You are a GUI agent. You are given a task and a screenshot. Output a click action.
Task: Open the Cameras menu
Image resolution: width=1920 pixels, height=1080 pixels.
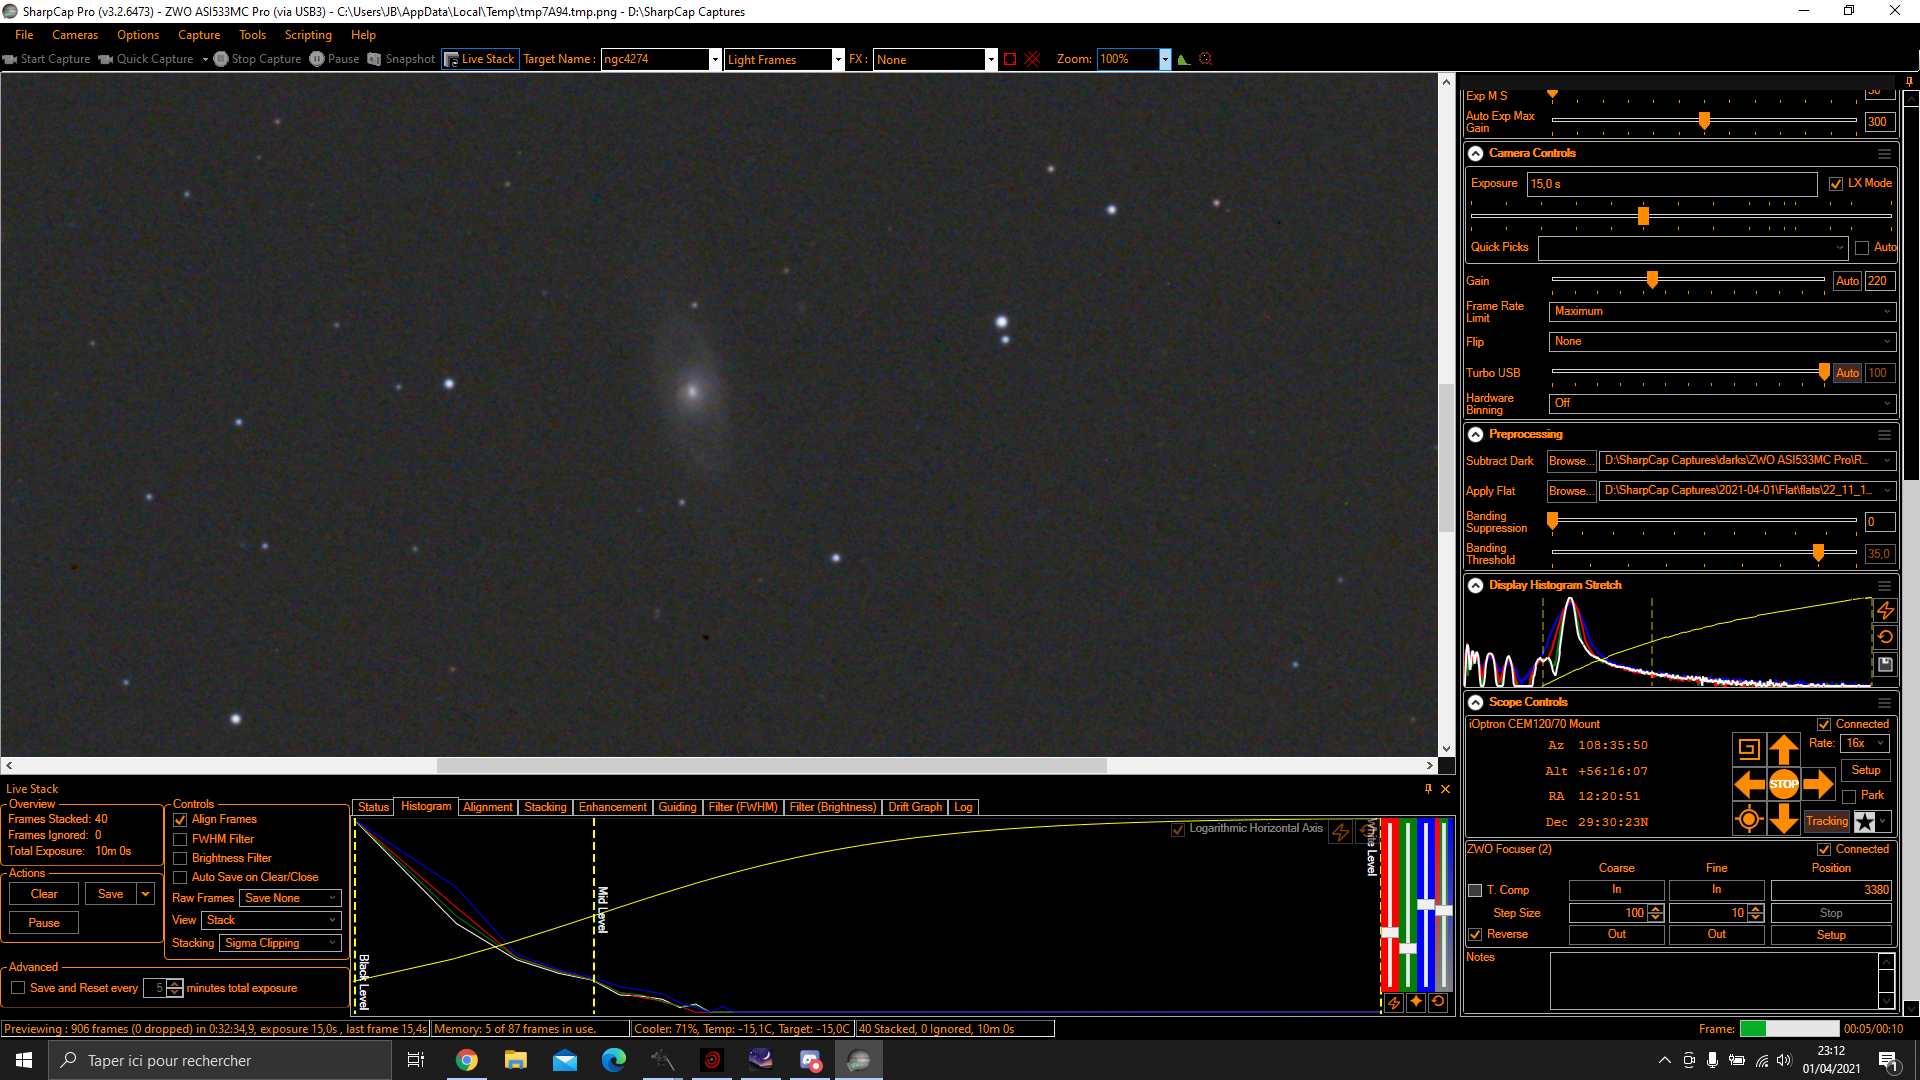(x=75, y=35)
